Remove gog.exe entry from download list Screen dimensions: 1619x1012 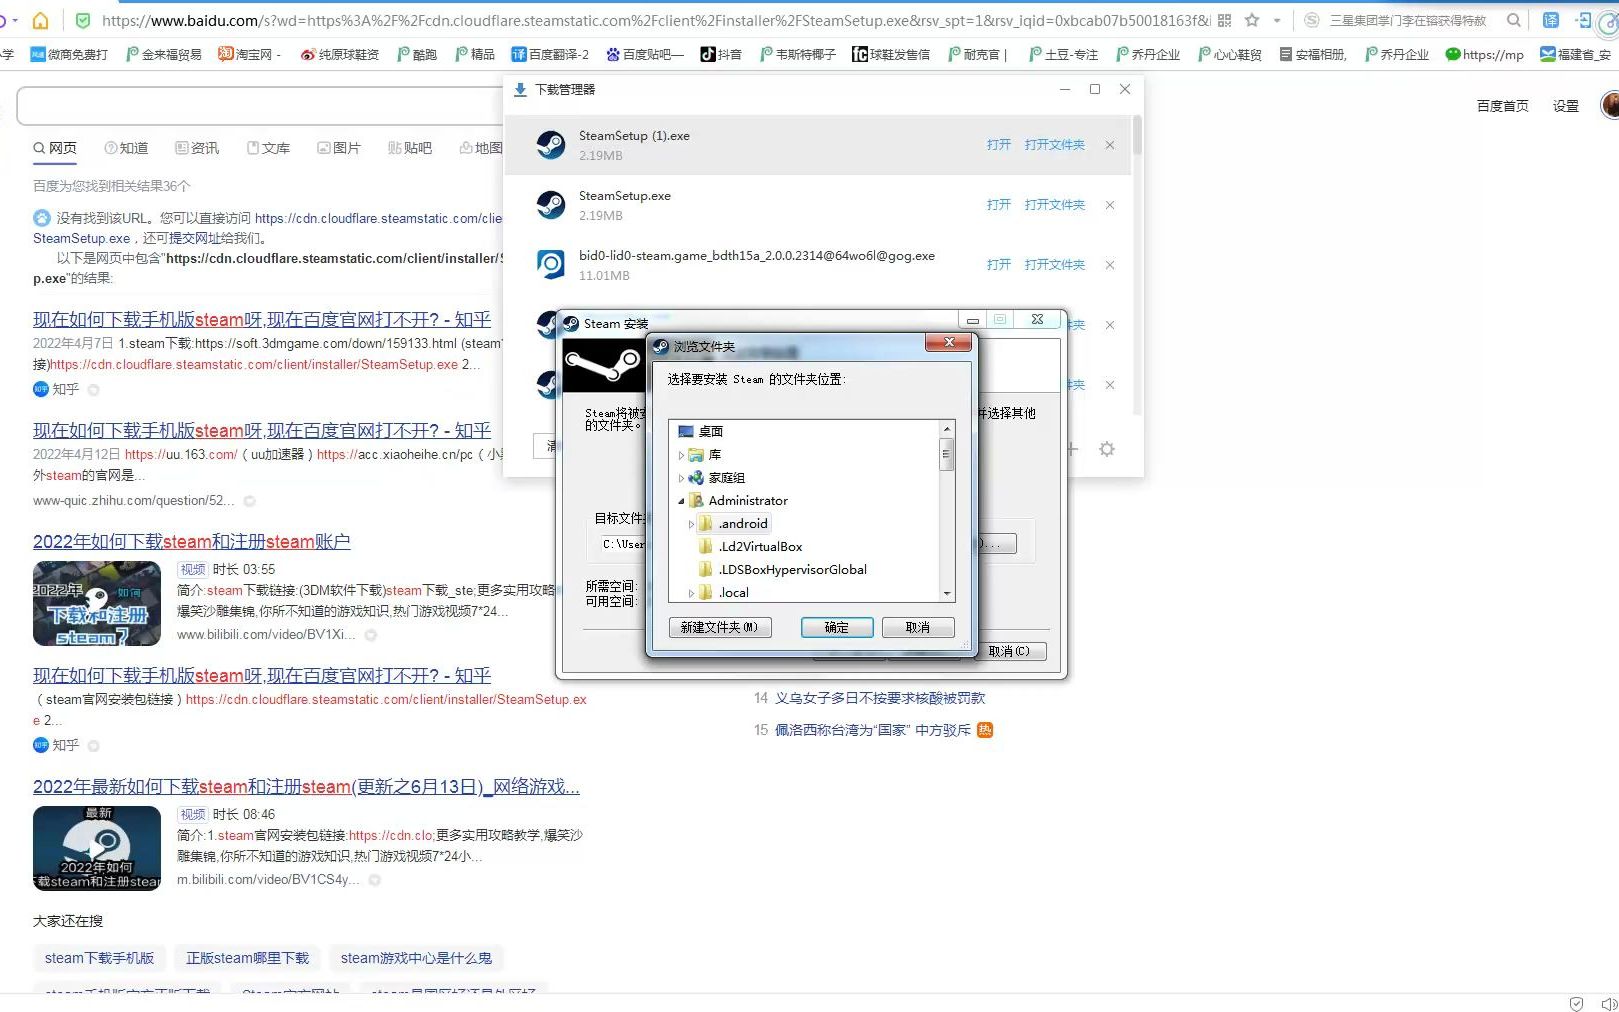(x=1110, y=265)
